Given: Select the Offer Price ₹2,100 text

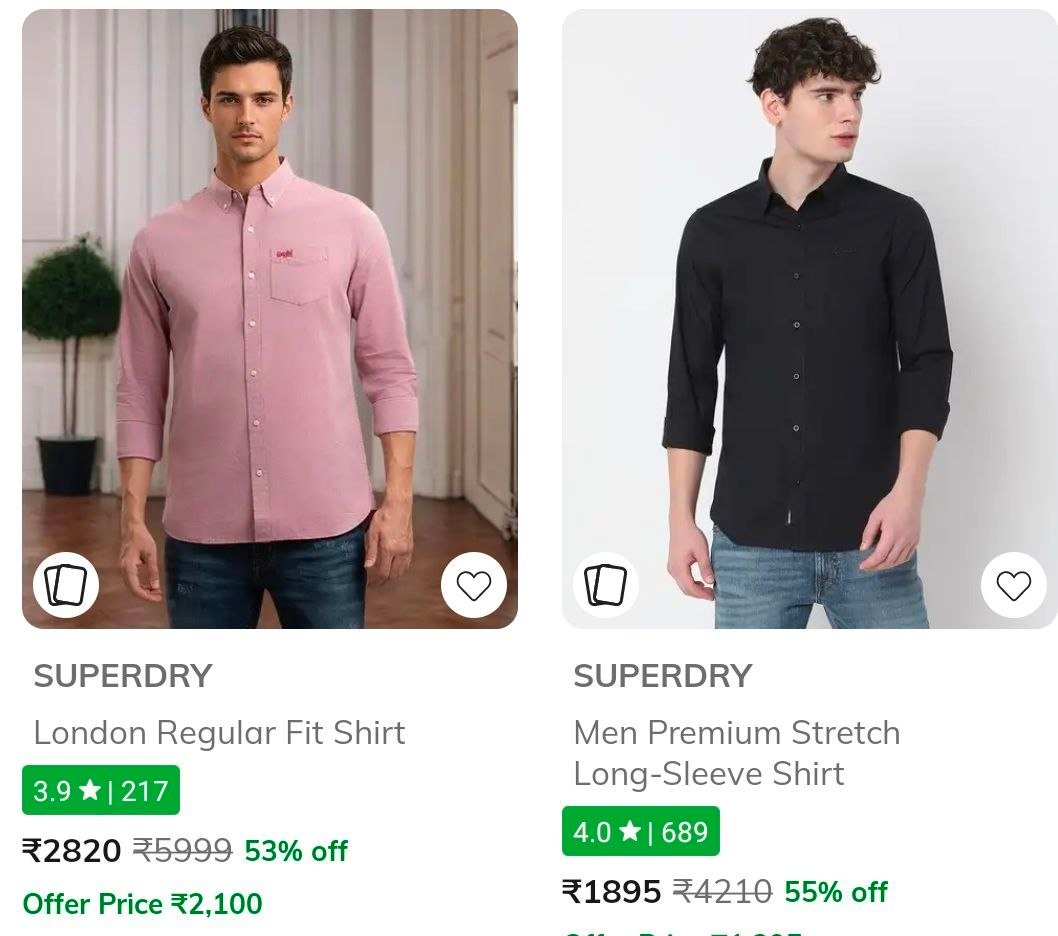Looking at the screenshot, I should [142, 904].
